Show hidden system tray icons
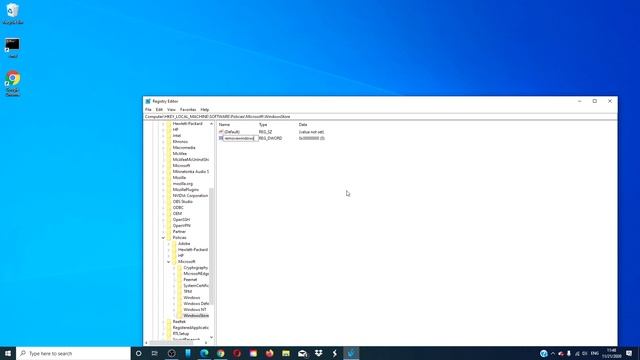Screen dimensions: 640x360 tap(553, 353)
